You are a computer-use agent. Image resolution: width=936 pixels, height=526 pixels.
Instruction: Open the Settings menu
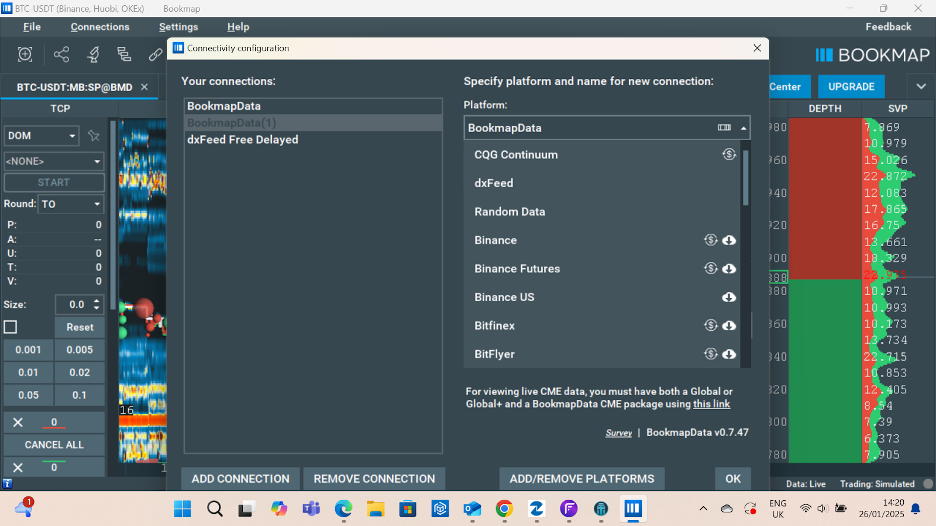tap(178, 27)
